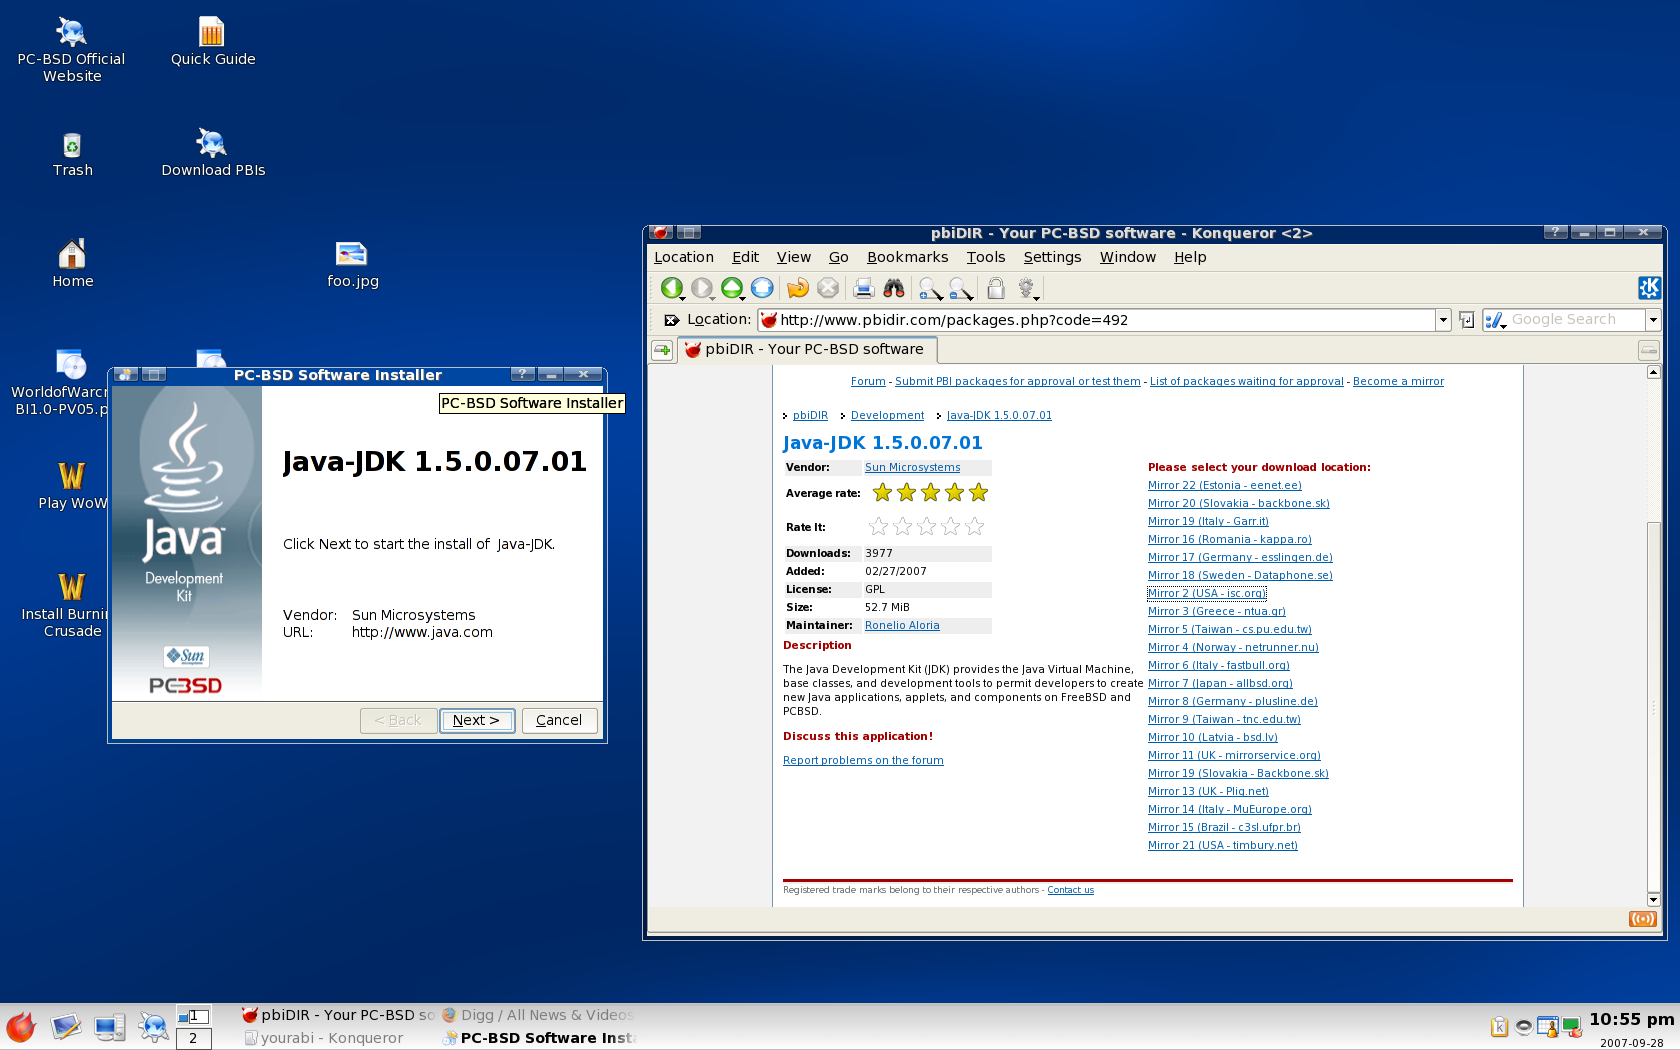The image size is (1680, 1050).
Task: Expand the Google Search box dropdown arrow
Action: (x=1653, y=320)
